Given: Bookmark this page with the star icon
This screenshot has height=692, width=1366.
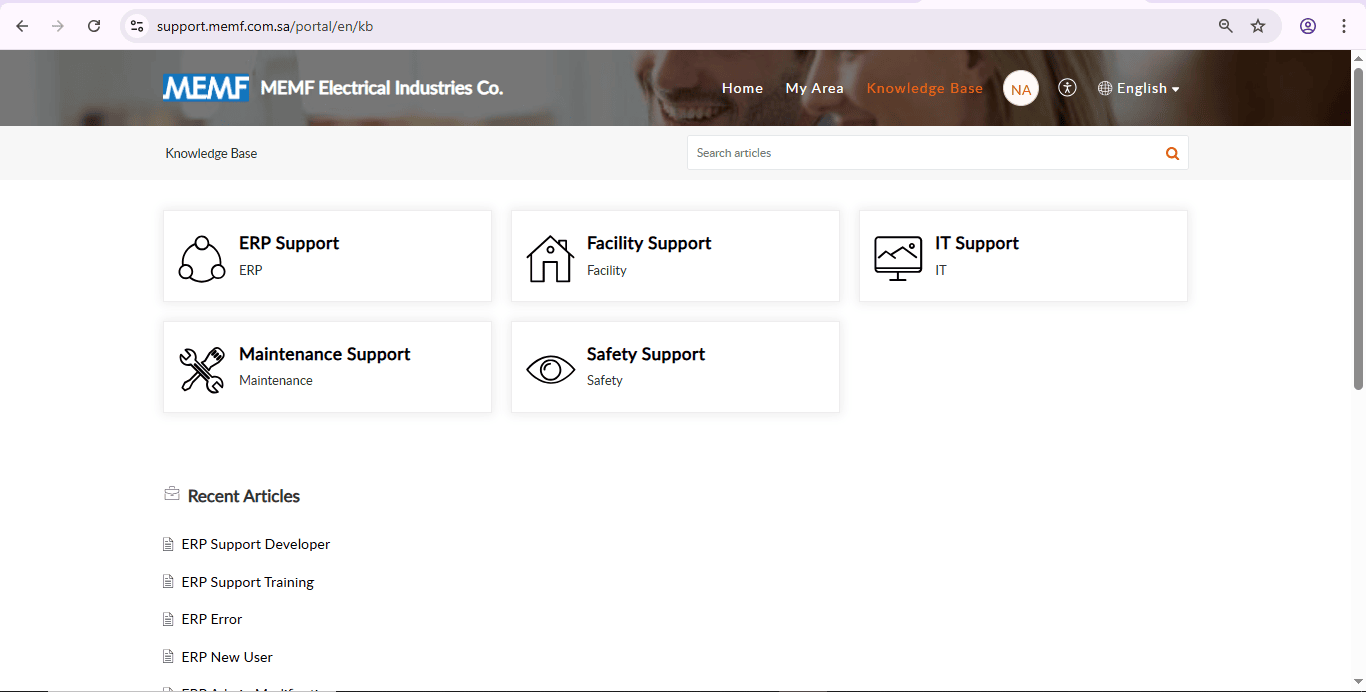Looking at the screenshot, I should pos(1258,26).
